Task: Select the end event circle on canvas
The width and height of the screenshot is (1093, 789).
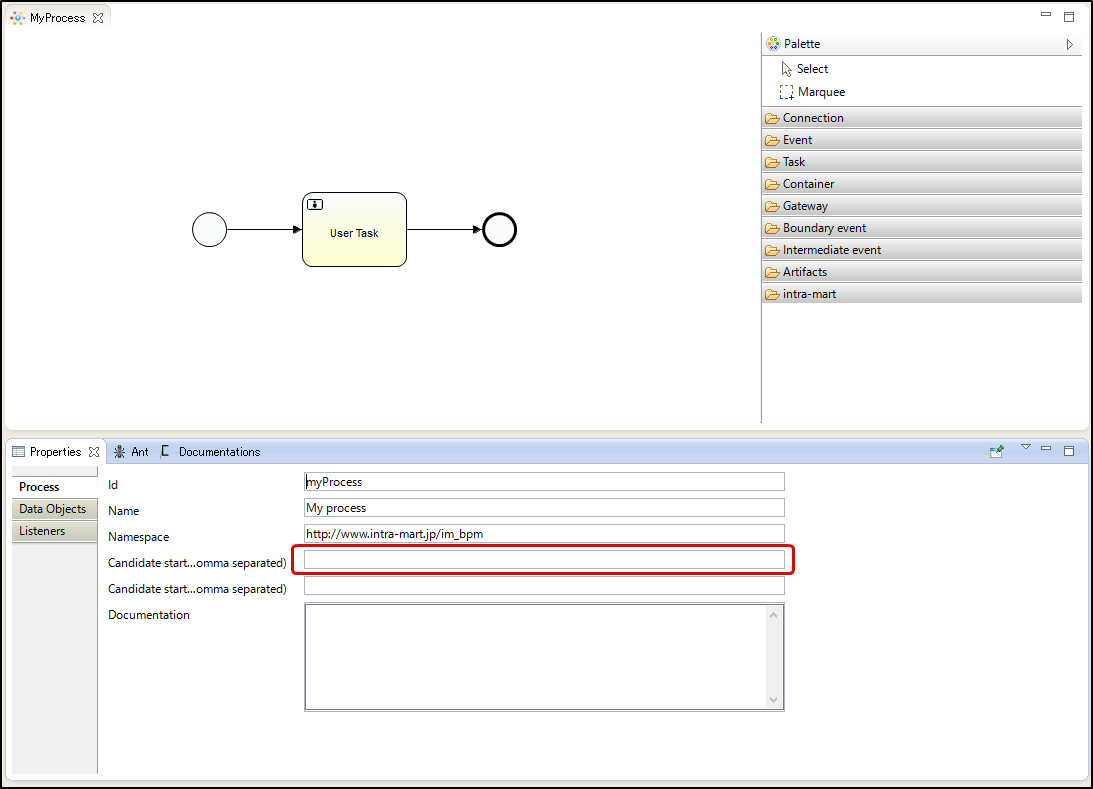Action: point(499,230)
